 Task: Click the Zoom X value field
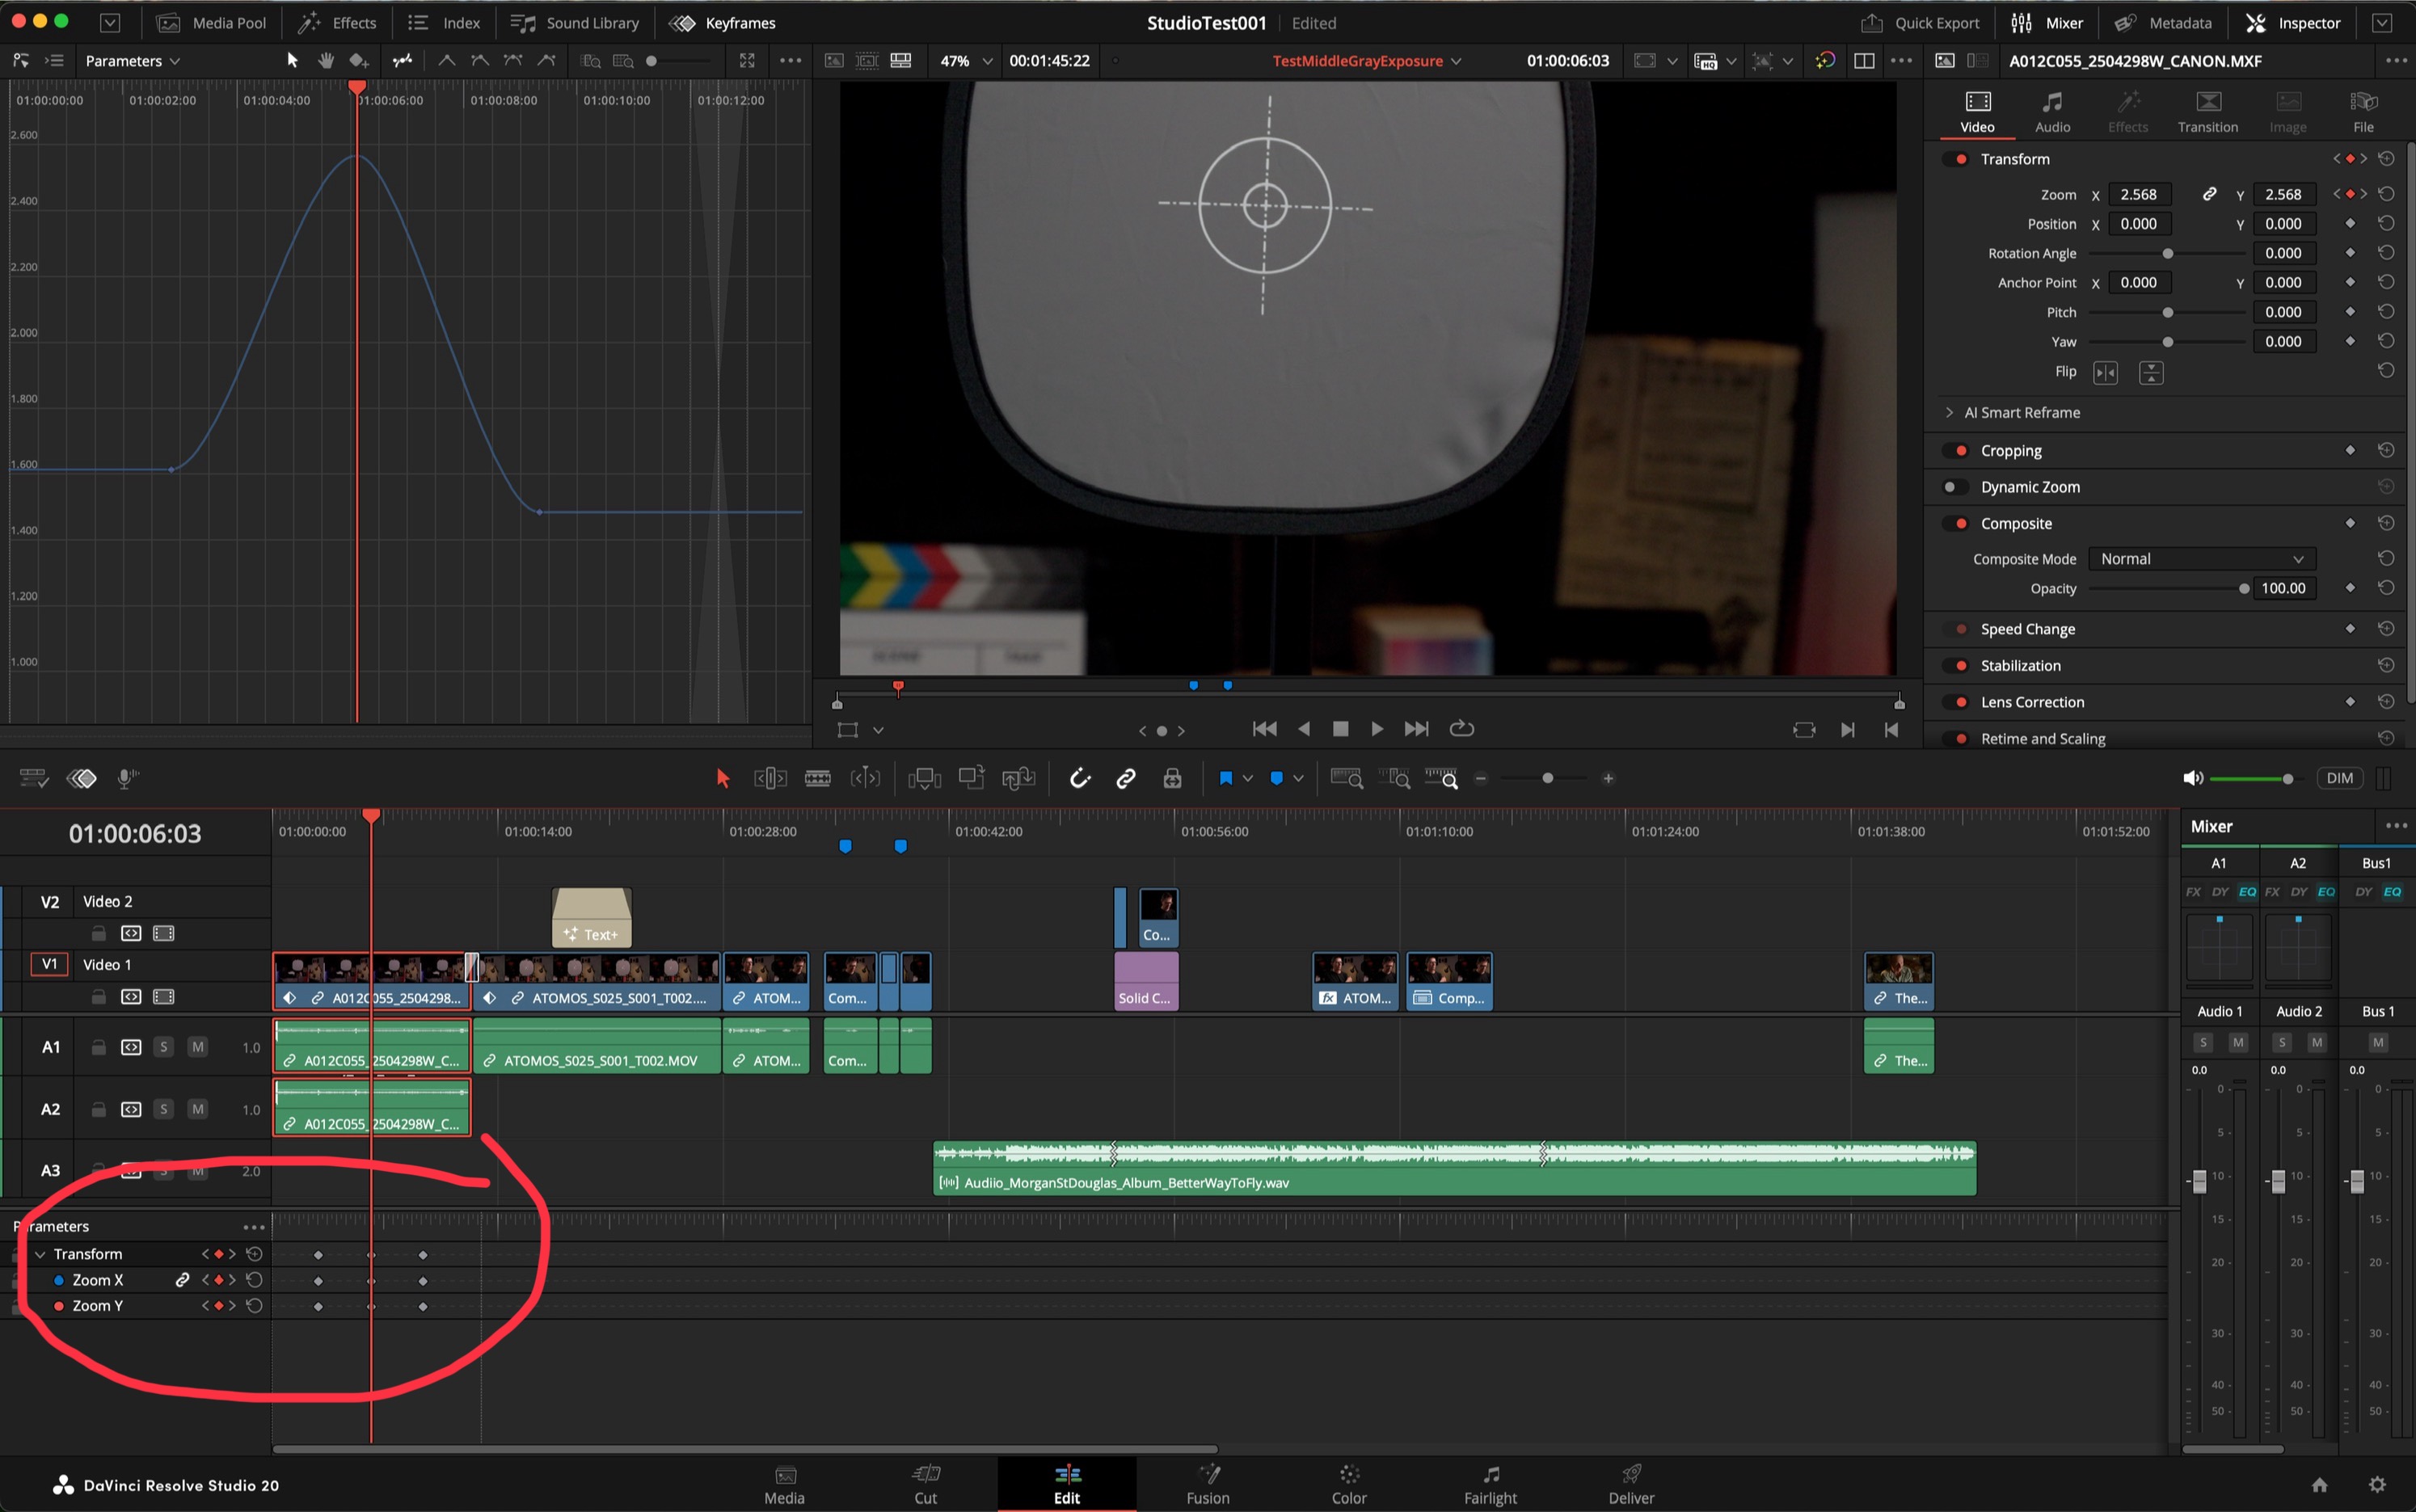tap(2139, 194)
